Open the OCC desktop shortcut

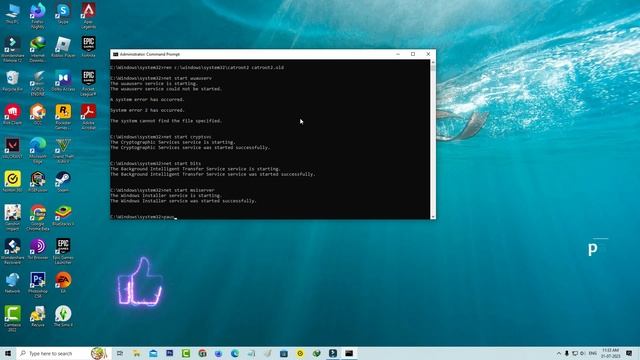click(x=38, y=114)
